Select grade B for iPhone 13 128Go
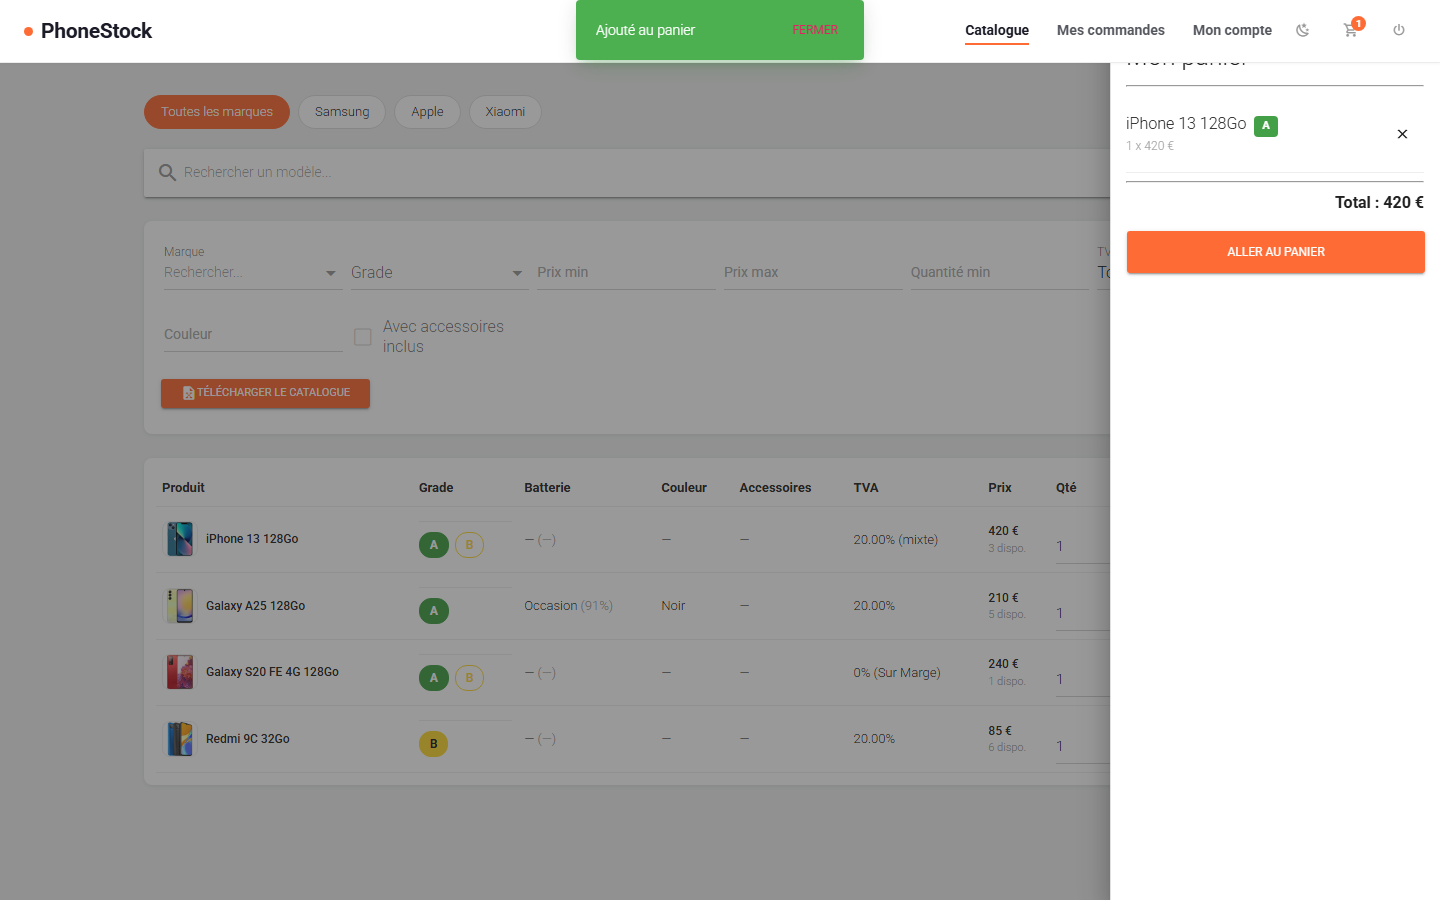The width and height of the screenshot is (1440, 900). [x=469, y=545]
